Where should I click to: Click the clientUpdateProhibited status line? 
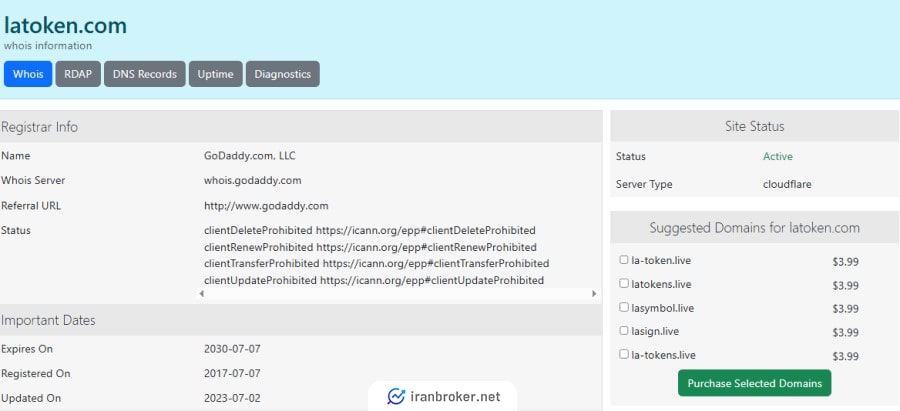tap(374, 281)
